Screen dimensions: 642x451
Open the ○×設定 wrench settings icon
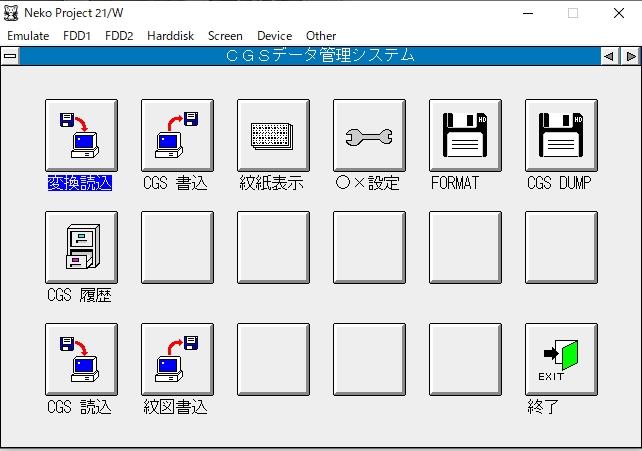[369, 135]
